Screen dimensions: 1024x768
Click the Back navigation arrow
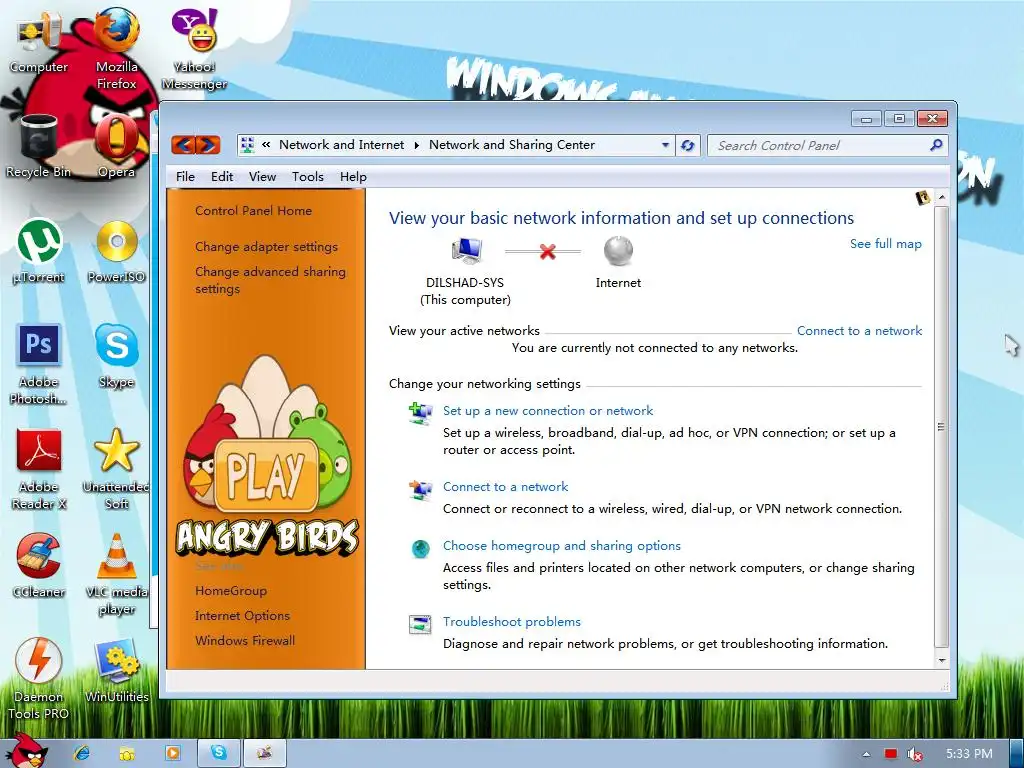pos(184,145)
